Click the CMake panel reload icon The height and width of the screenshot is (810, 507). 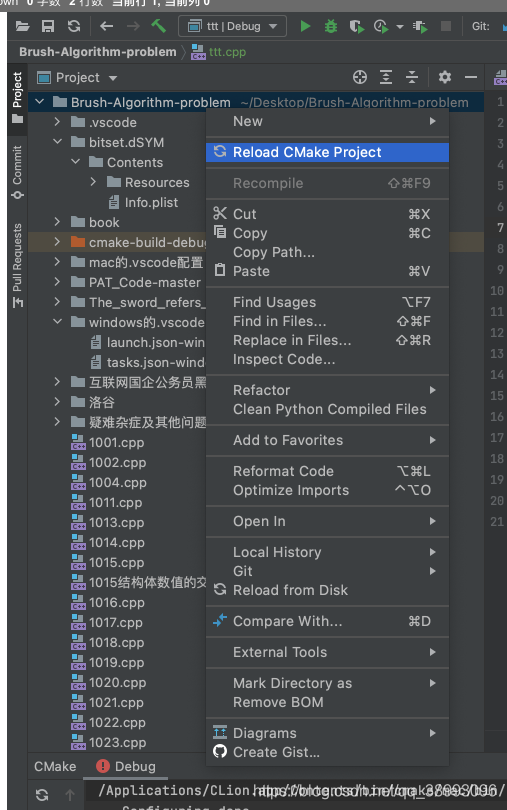[42, 795]
